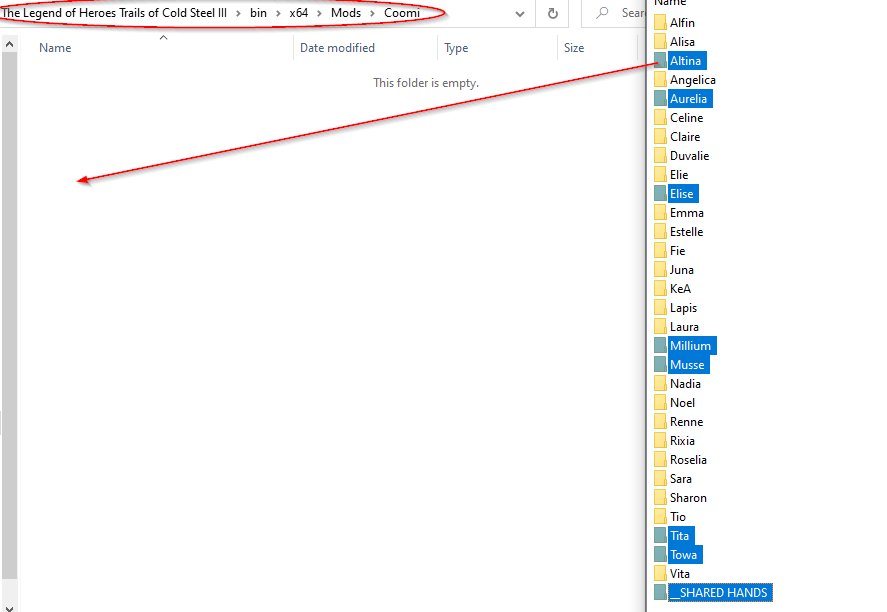This screenshot has width=887, height=612.
Task: Click the Rixia folder icon
Action: coord(660,441)
